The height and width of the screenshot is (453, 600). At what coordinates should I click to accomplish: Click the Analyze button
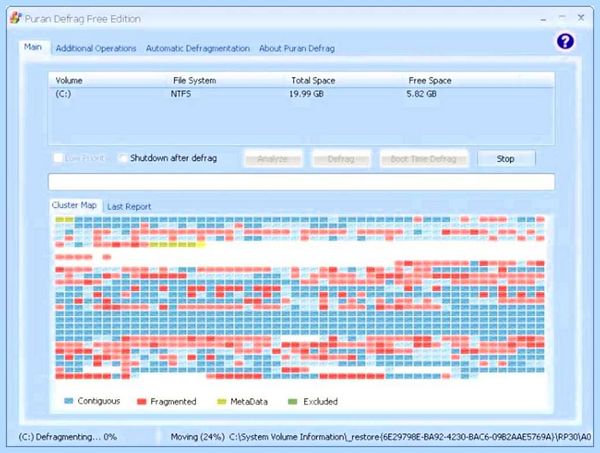[x=273, y=159]
